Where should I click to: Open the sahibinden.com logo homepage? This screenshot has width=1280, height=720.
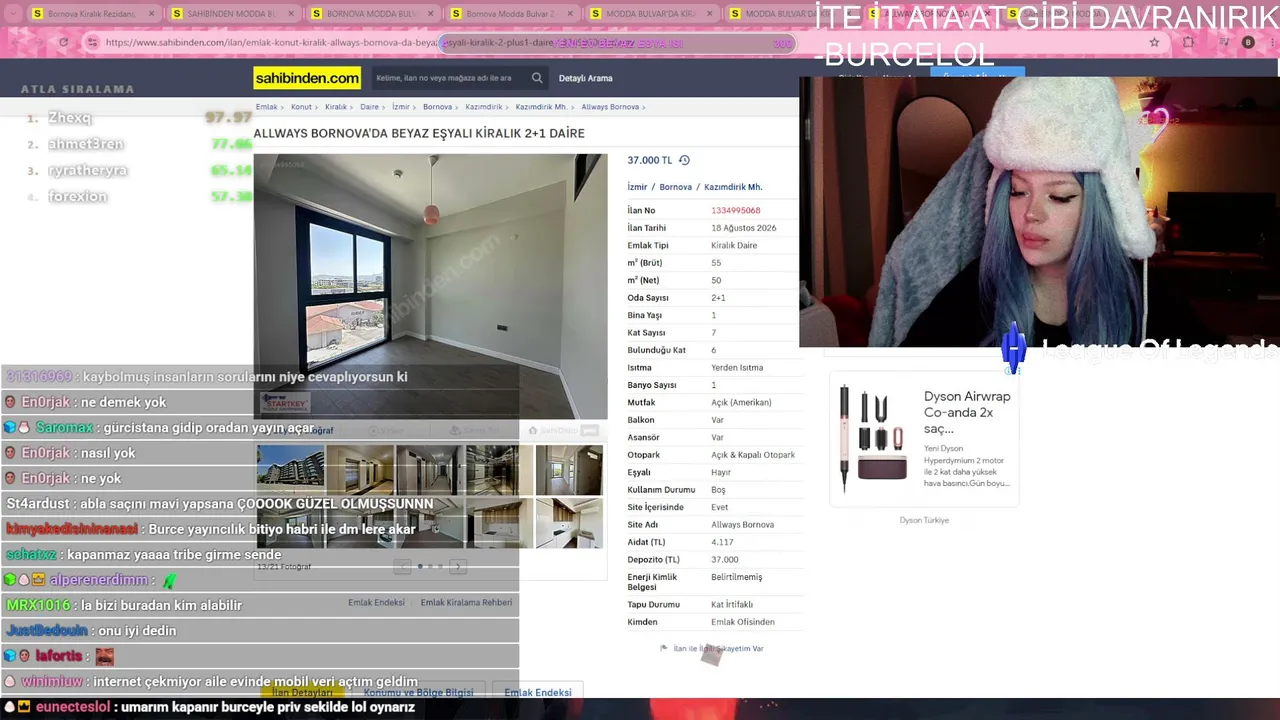click(x=307, y=78)
